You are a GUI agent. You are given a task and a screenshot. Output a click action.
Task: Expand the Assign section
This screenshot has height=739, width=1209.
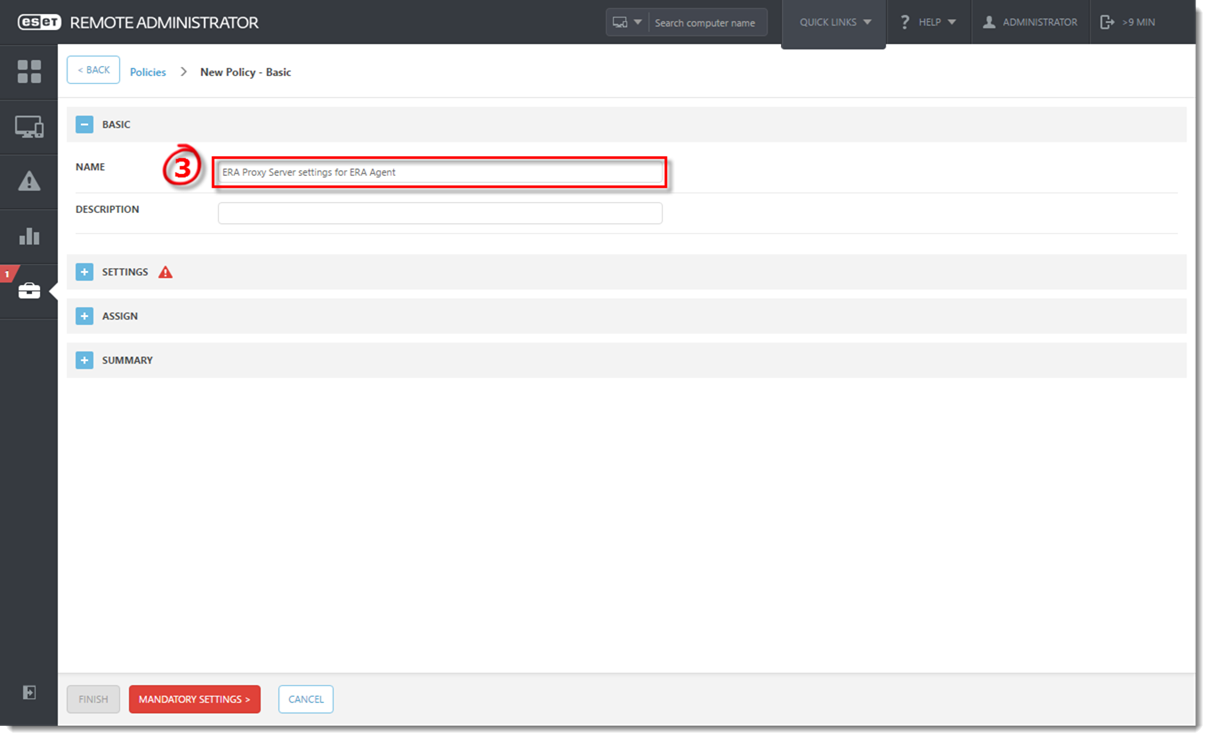(x=85, y=316)
